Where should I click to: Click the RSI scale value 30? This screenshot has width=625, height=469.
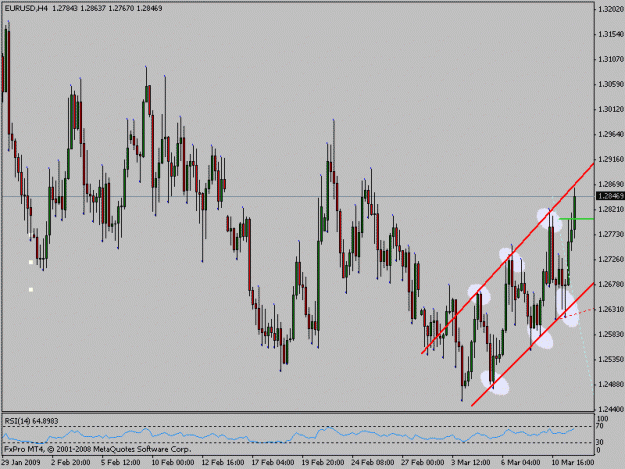pos(599,442)
